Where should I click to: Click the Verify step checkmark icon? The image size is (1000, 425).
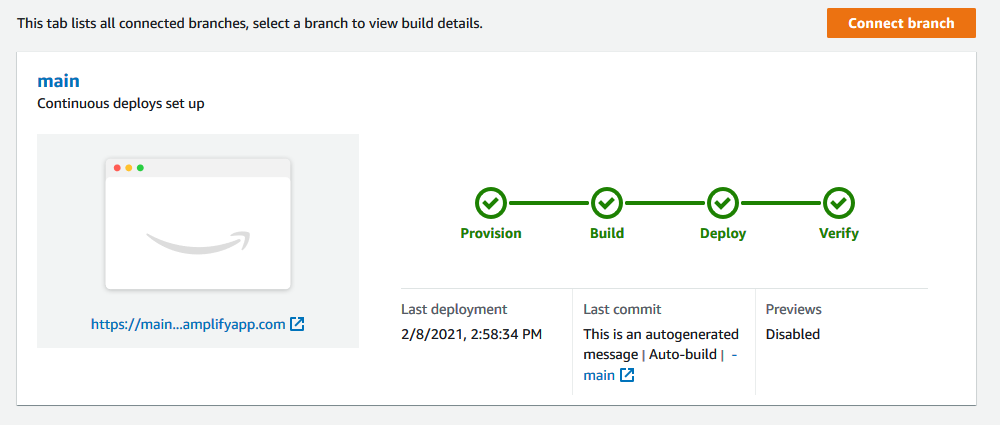point(839,204)
